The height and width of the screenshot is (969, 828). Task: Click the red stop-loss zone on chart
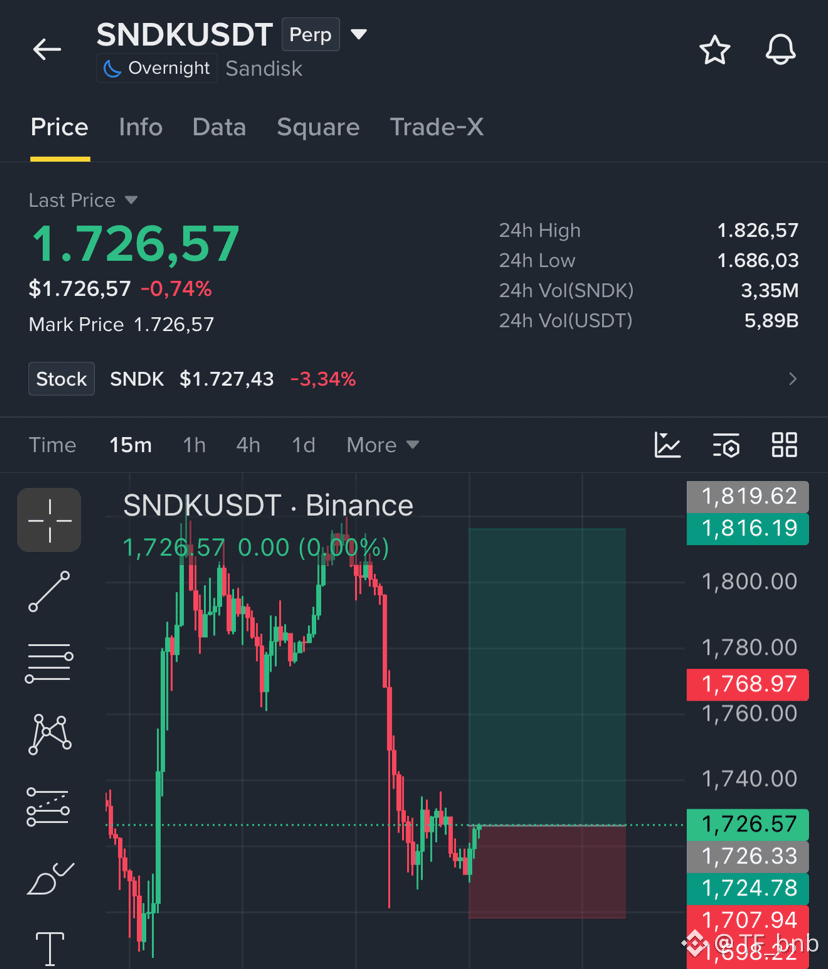[547, 871]
